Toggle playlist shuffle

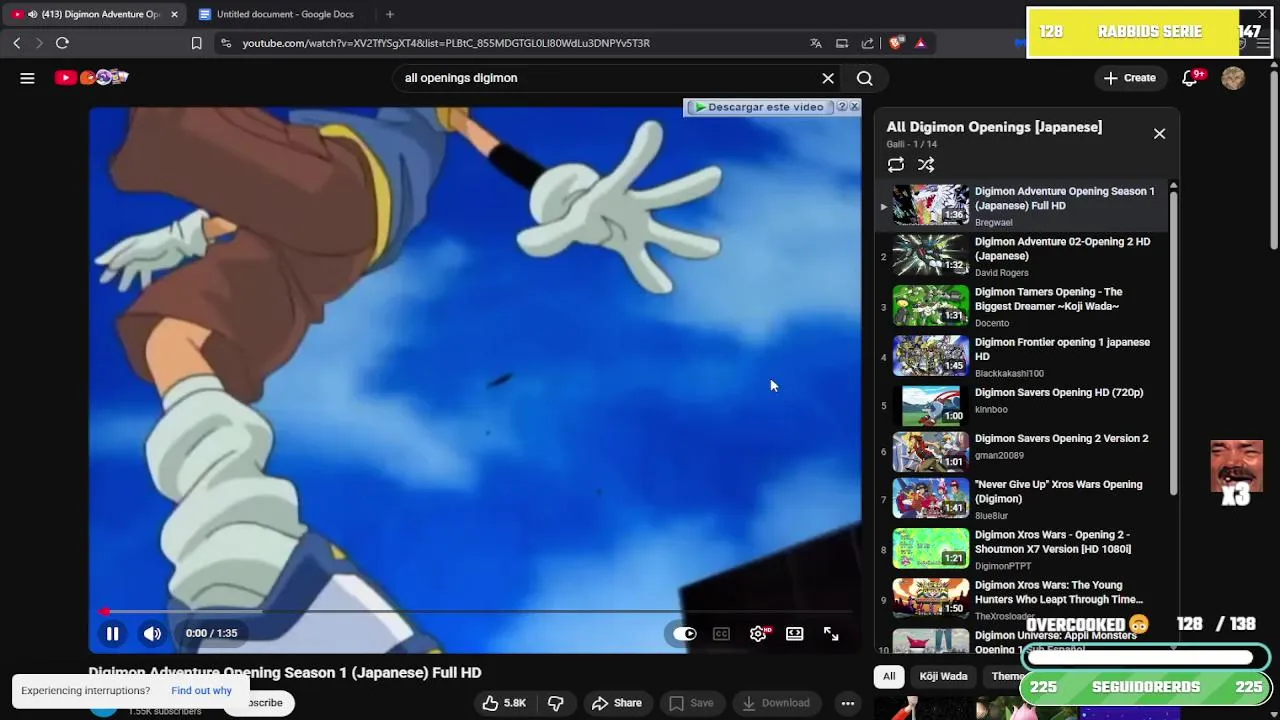click(x=926, y=165)
